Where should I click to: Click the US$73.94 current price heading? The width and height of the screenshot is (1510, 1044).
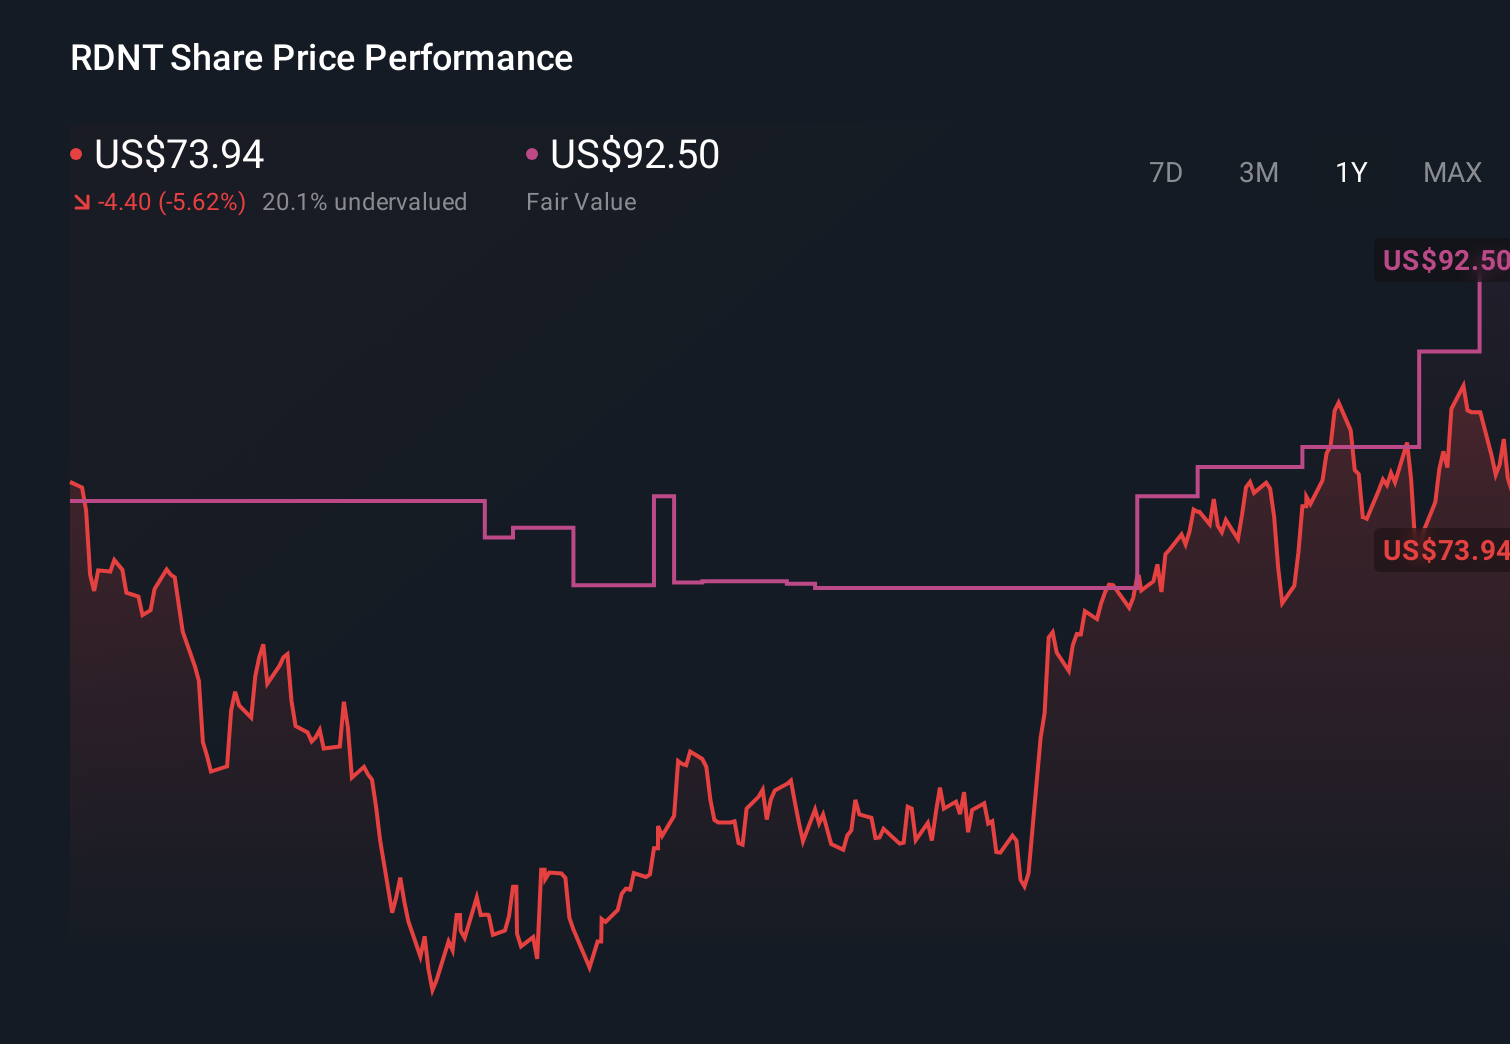(x=179, y=154)
